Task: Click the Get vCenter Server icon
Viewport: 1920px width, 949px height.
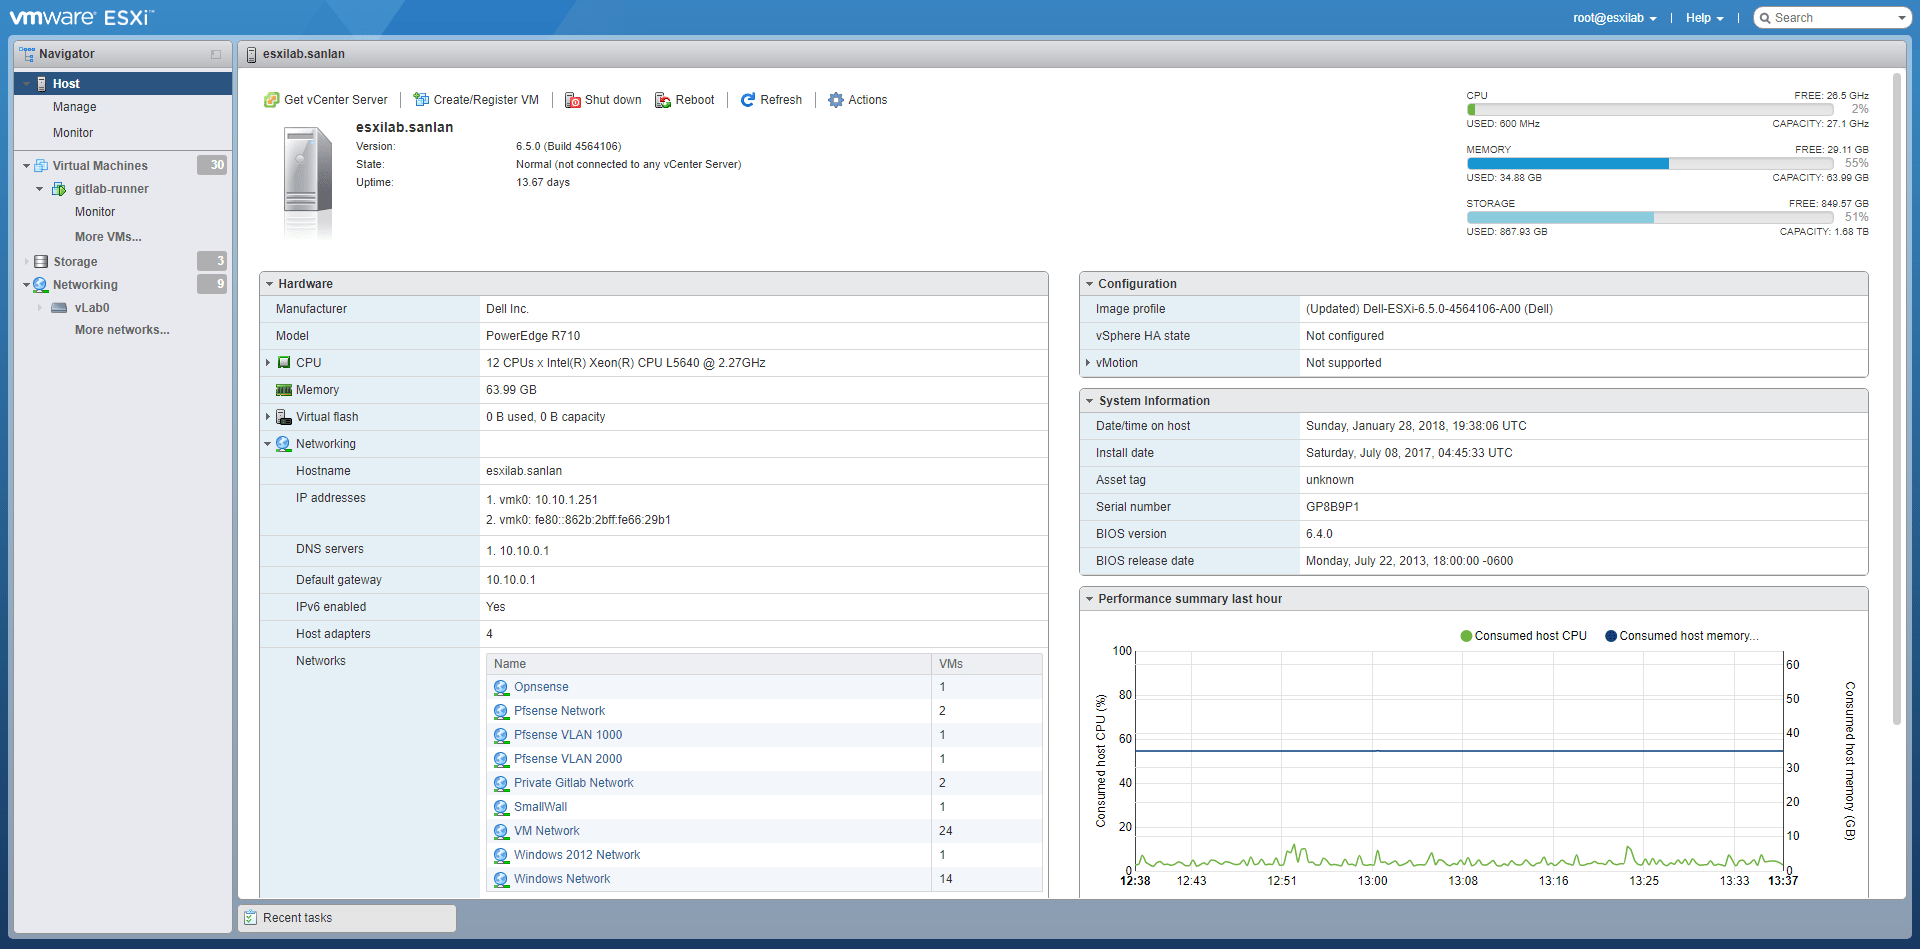Action: click(271, 100)
